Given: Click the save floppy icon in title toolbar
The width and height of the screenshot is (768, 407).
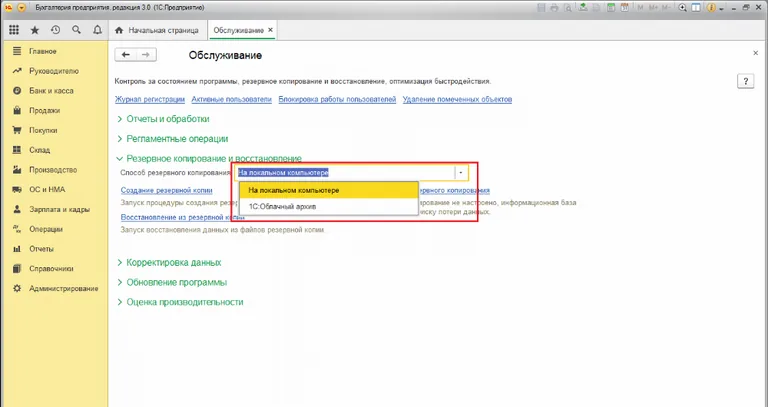Looking at the screenshot, I should click(x=541, y=8).
